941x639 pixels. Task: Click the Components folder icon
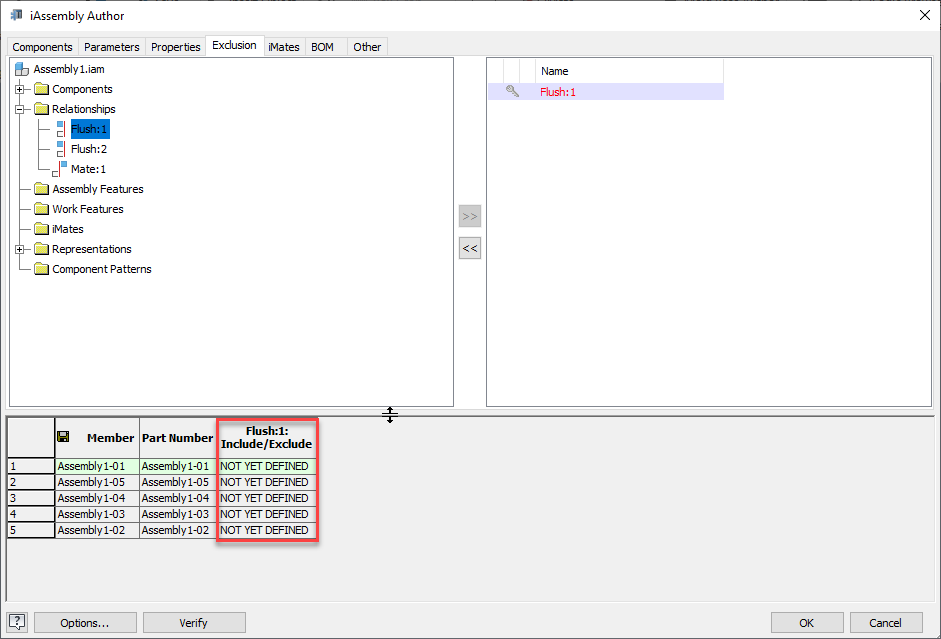[x=41, y=89]
